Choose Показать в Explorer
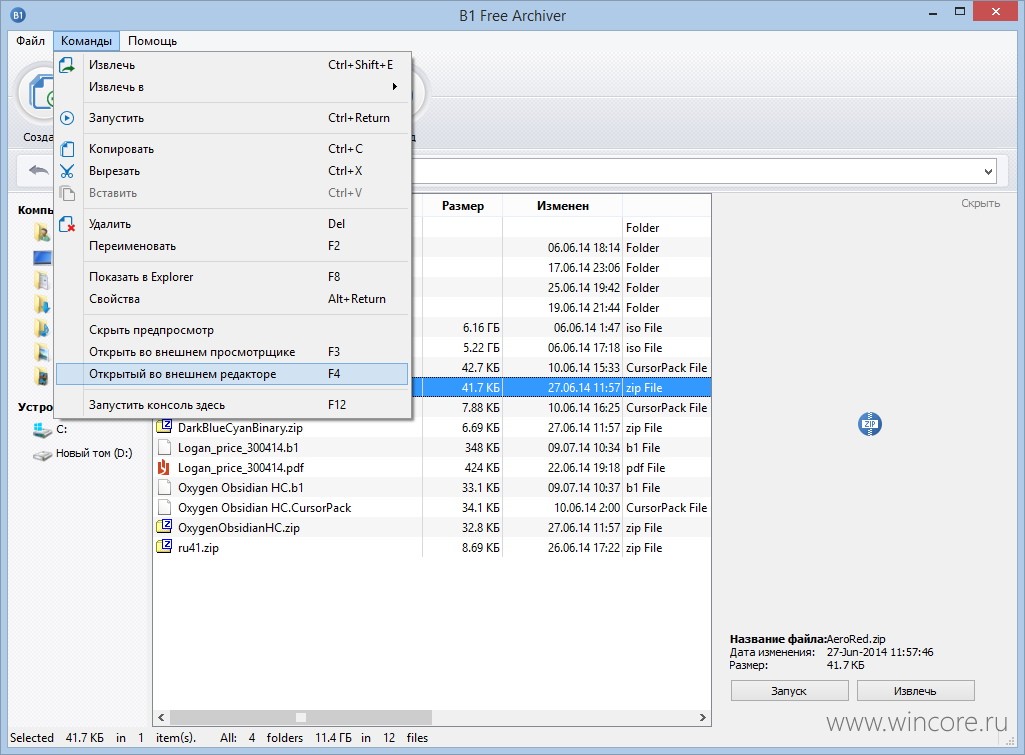 (232, 277)
